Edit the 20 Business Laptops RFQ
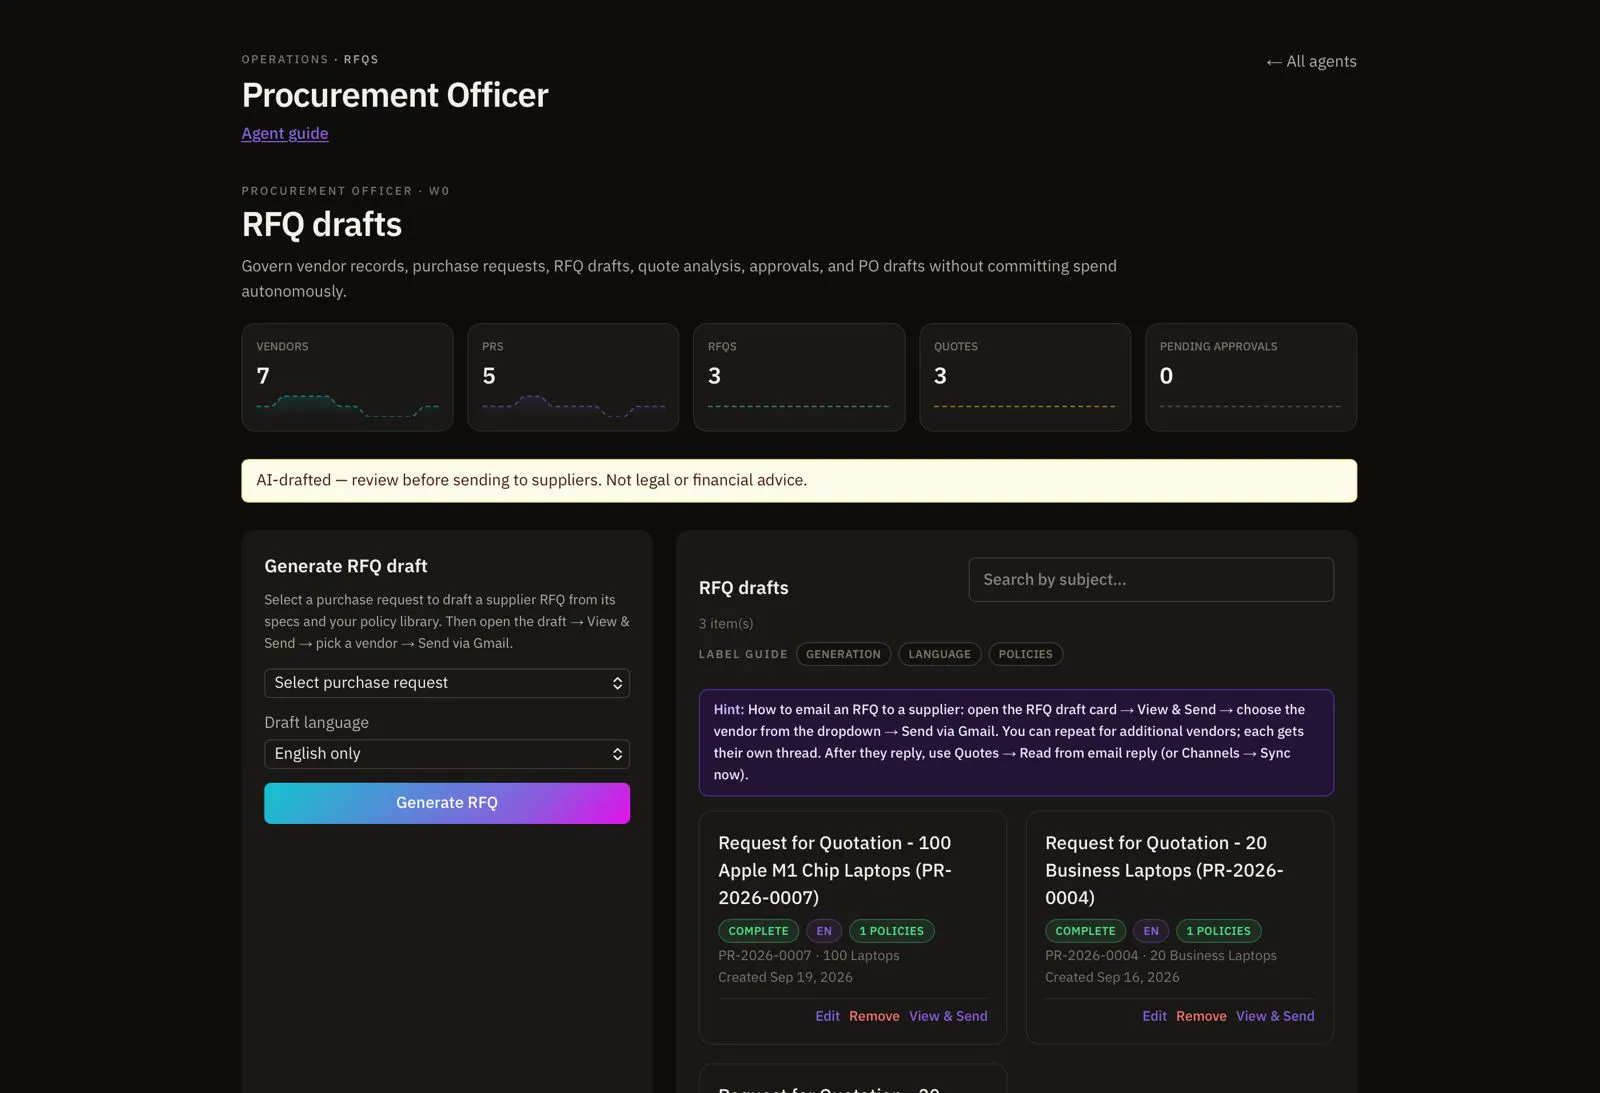 tap(1154, 1016)
